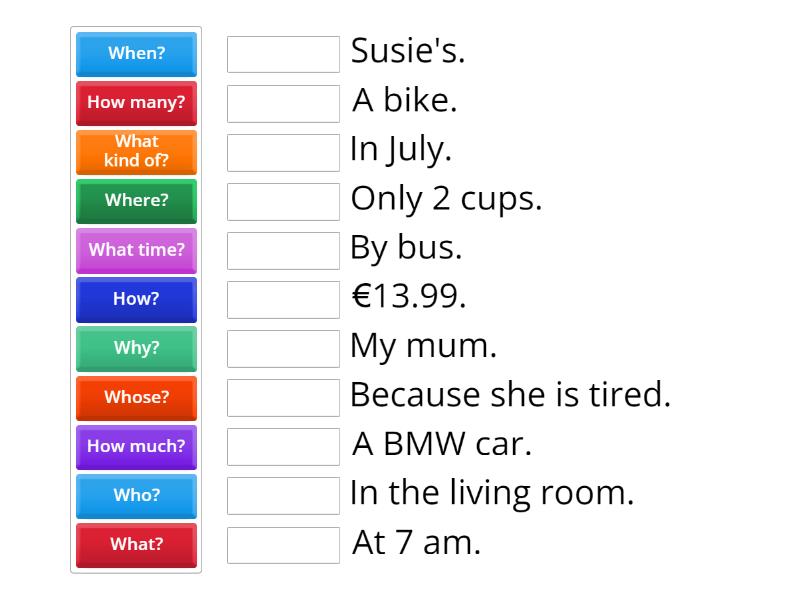Click the "Why?" question tile
The width and height of the screenshot is (800, 600).
tap(136, 348)
